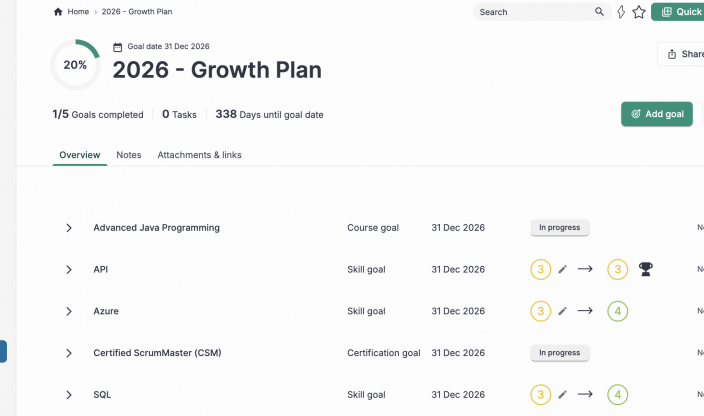
Task: Open the Quick actions green button
Action: [x=680, y=12]
